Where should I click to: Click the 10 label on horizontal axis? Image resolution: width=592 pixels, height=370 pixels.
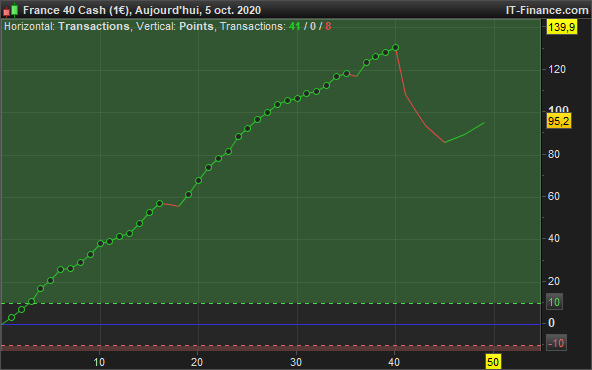click(x=99, y=362)
